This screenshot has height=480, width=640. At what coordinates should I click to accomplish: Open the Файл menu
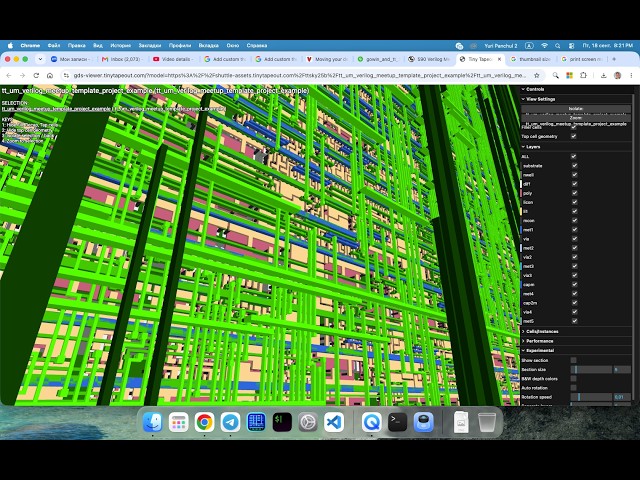click(x=54, y=46)
